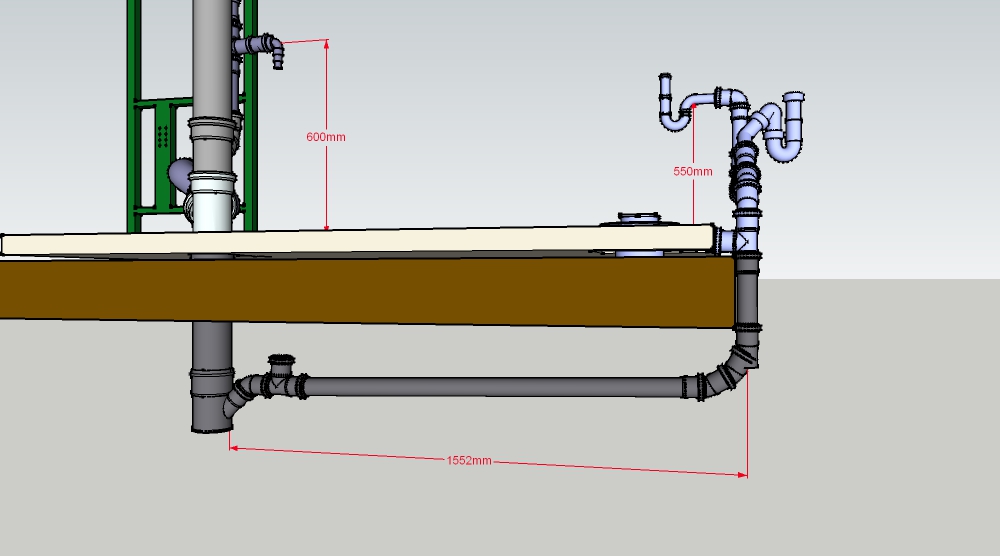Select the brown floor slab

pyautogui.click(x=367, y=291)
